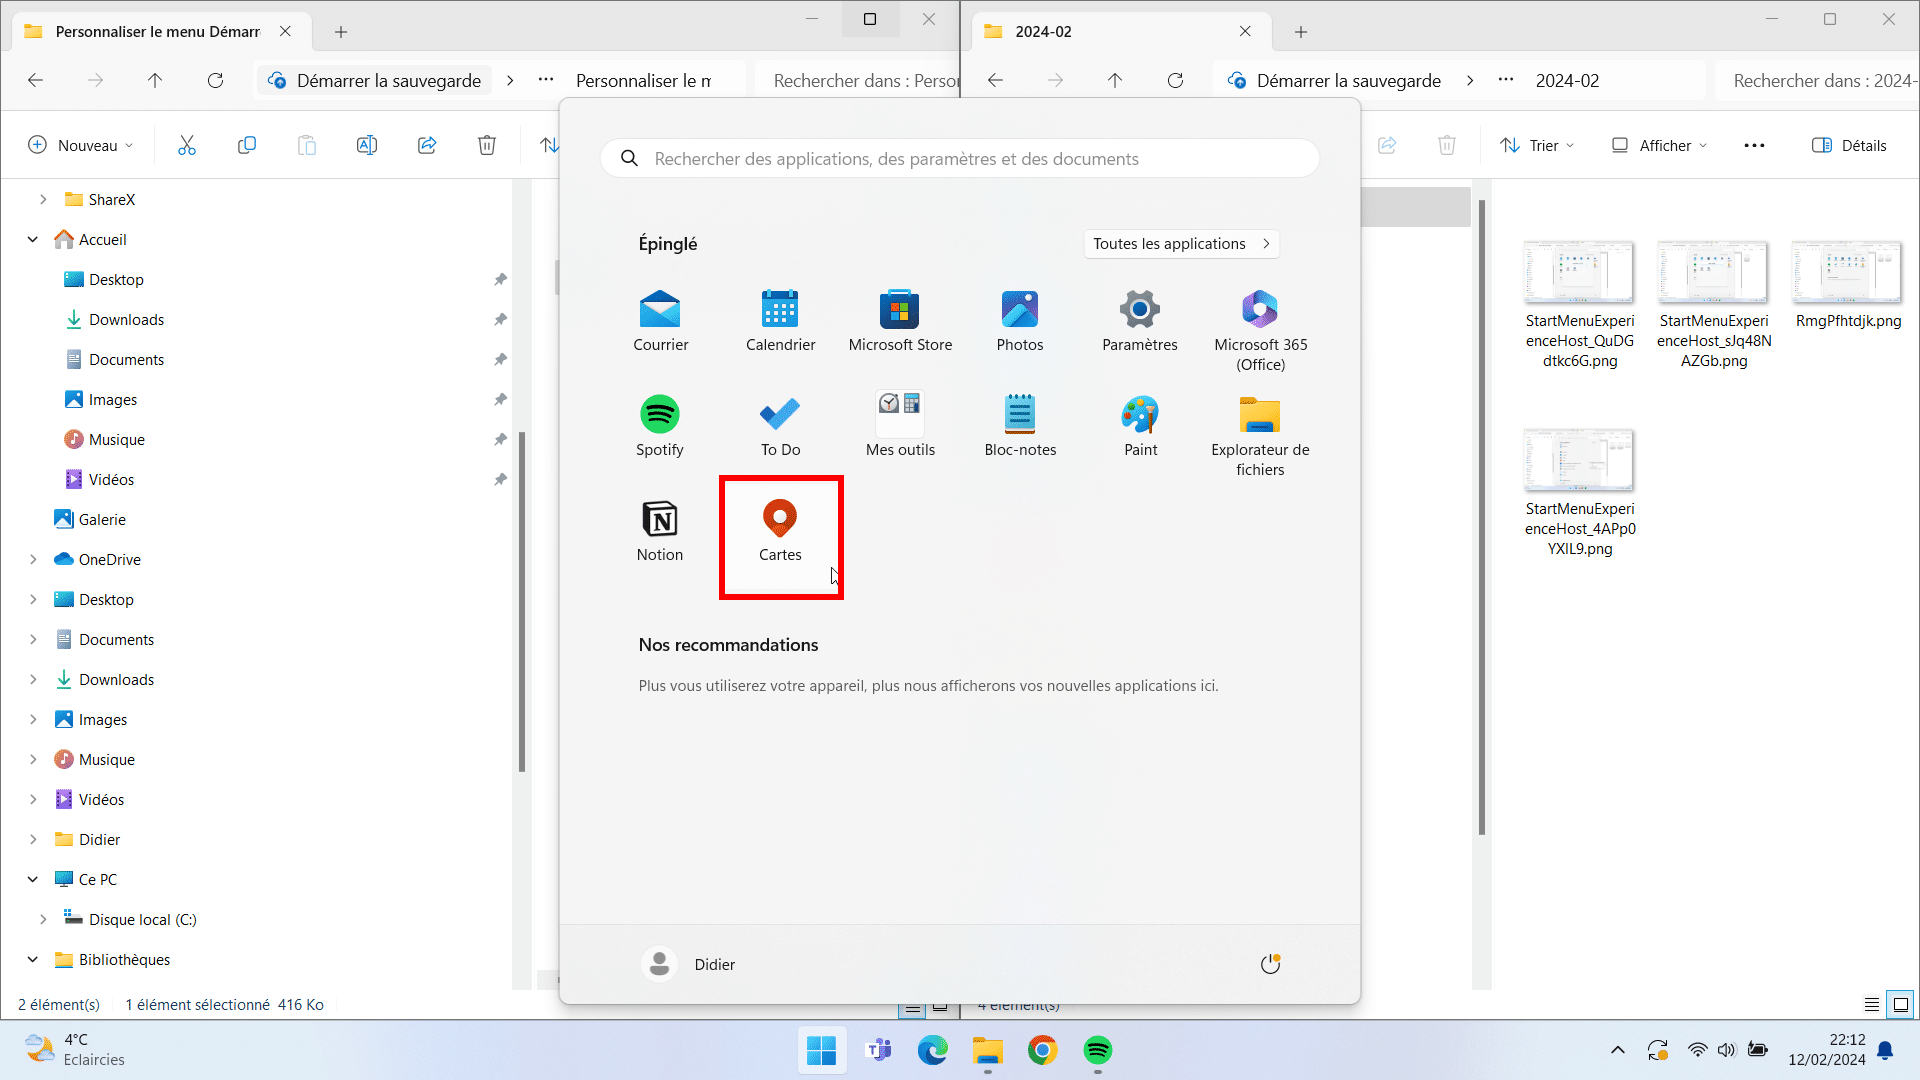Open the Paint app icon

coord(1140,425)
